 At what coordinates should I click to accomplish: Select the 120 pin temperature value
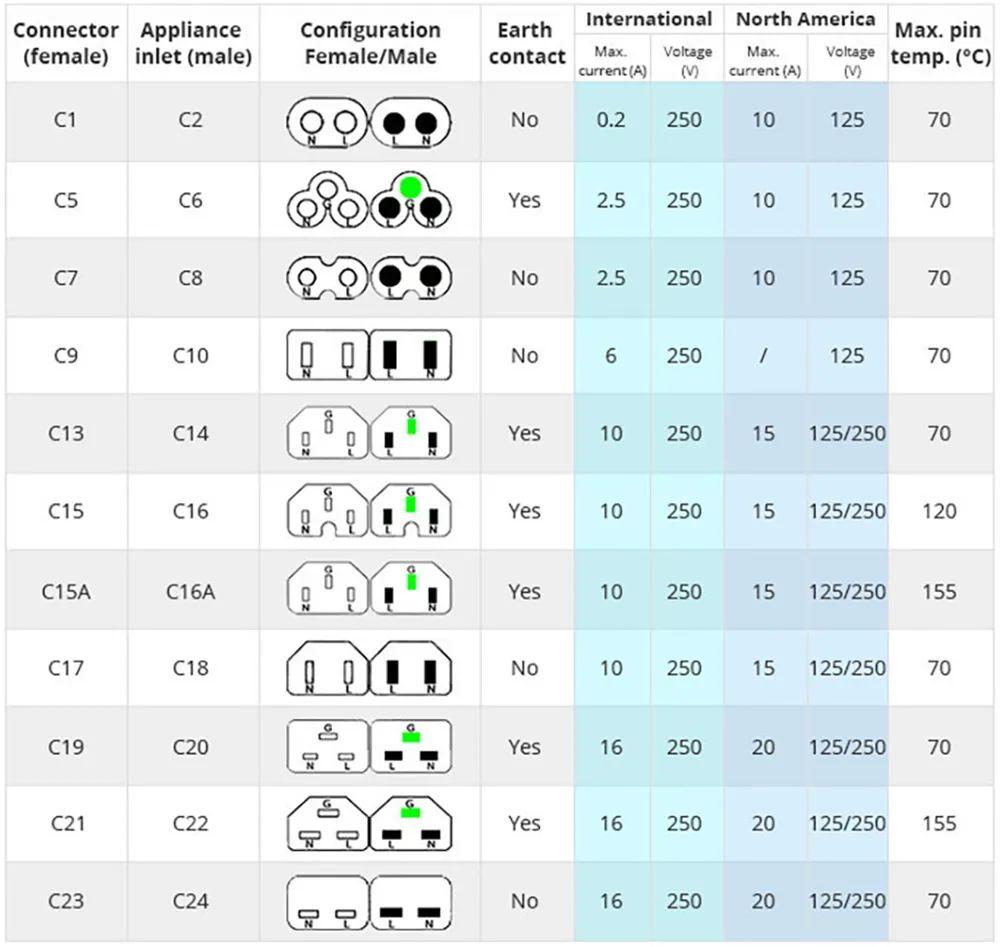coord(939,511)
